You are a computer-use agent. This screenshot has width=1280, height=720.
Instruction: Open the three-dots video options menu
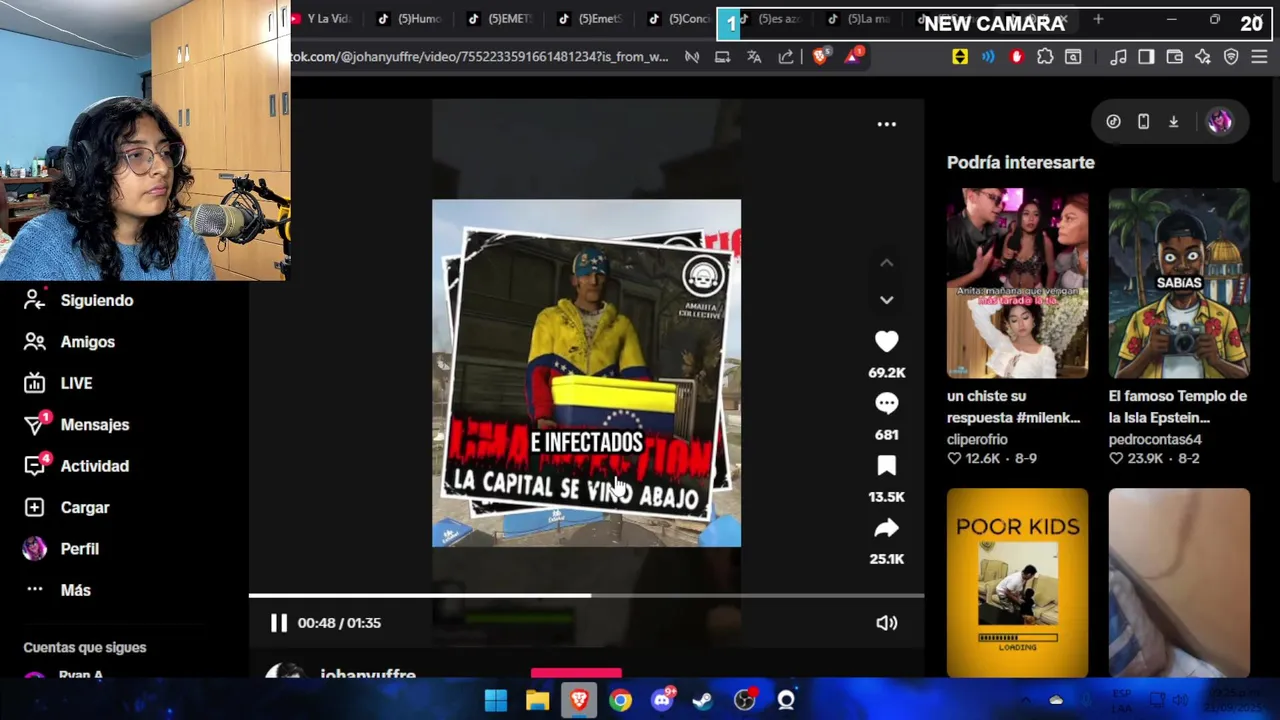(886, 124)
